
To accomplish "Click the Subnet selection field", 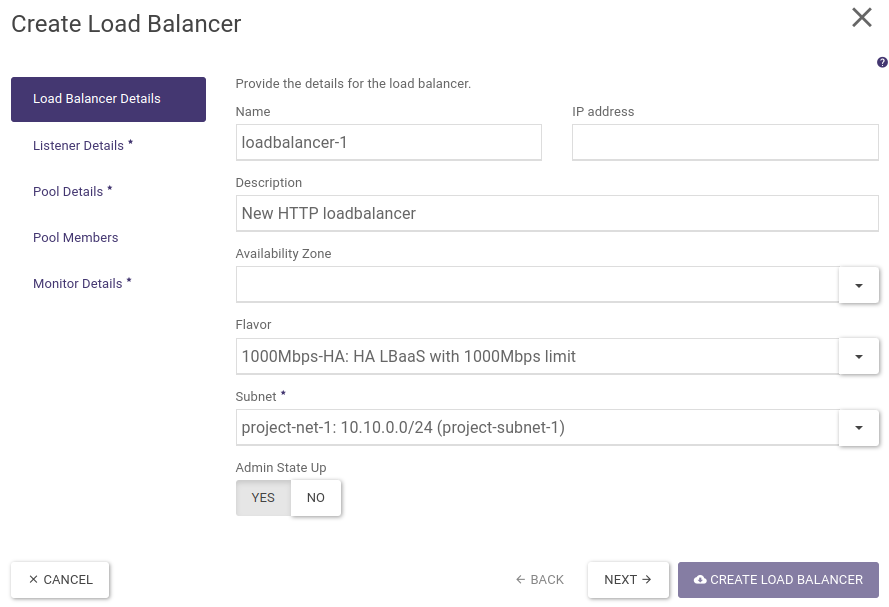I will click(x=537, y=427).
